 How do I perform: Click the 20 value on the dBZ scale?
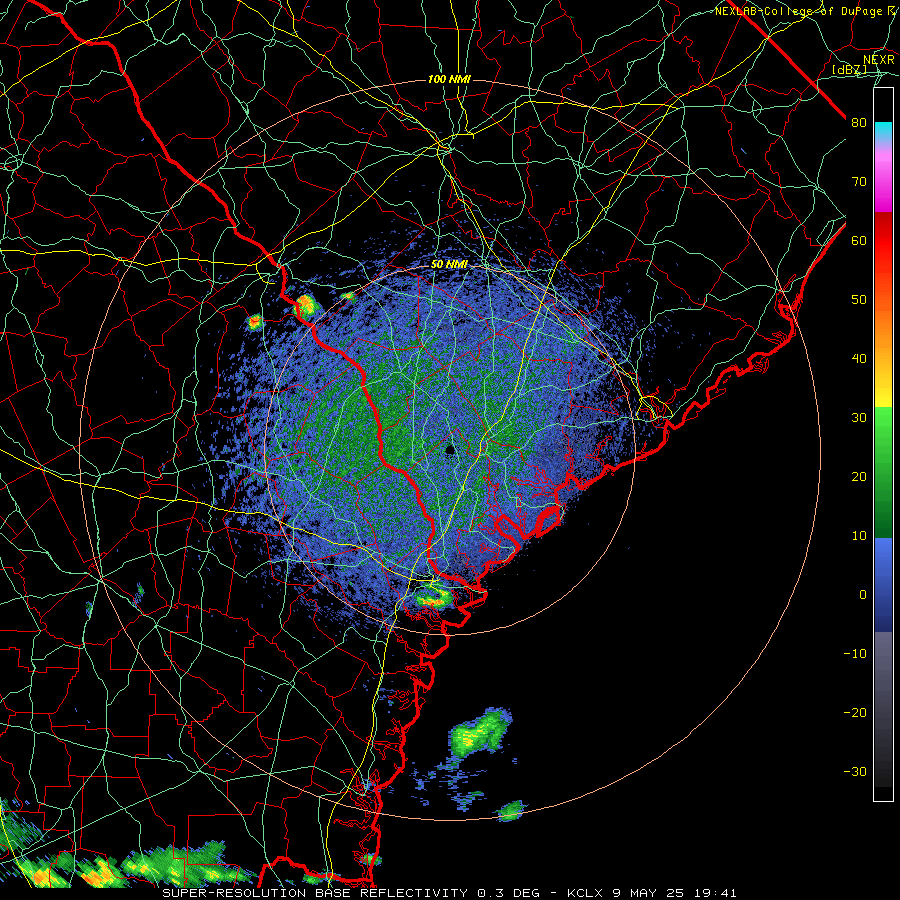pos(859,476)
